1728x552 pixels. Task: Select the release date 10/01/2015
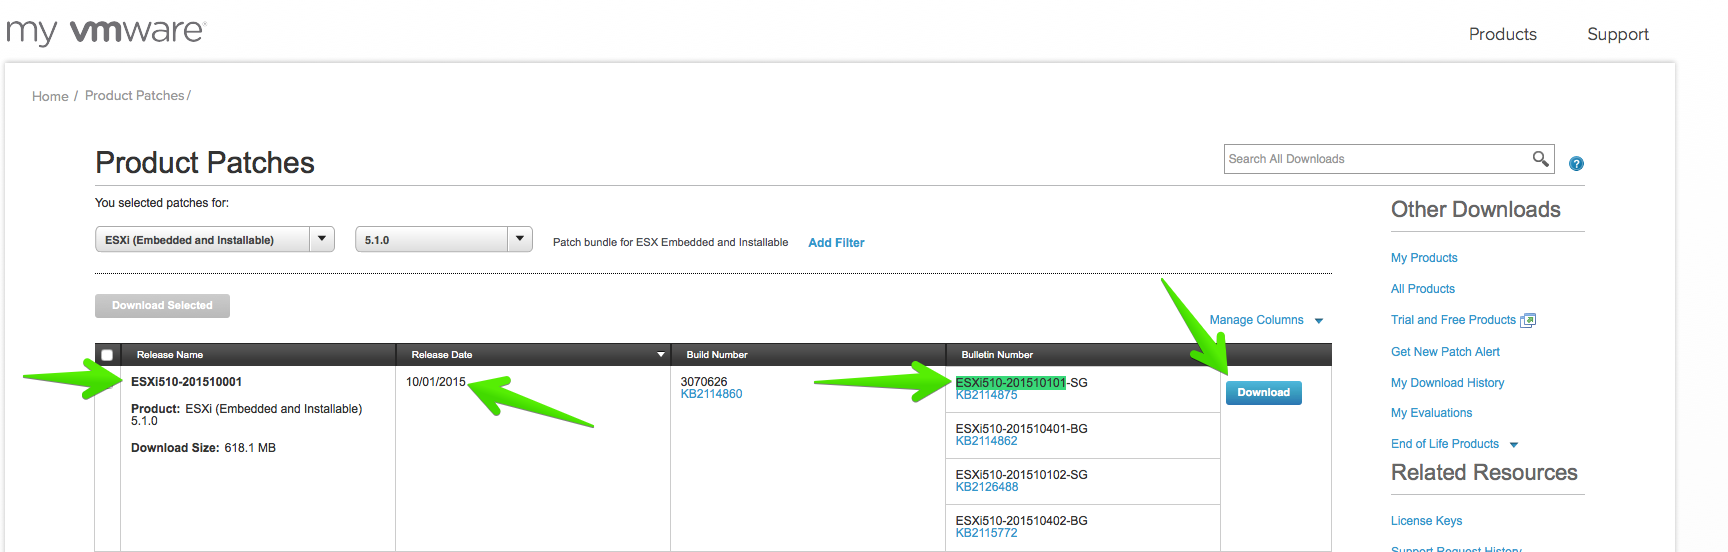(436, 382)
